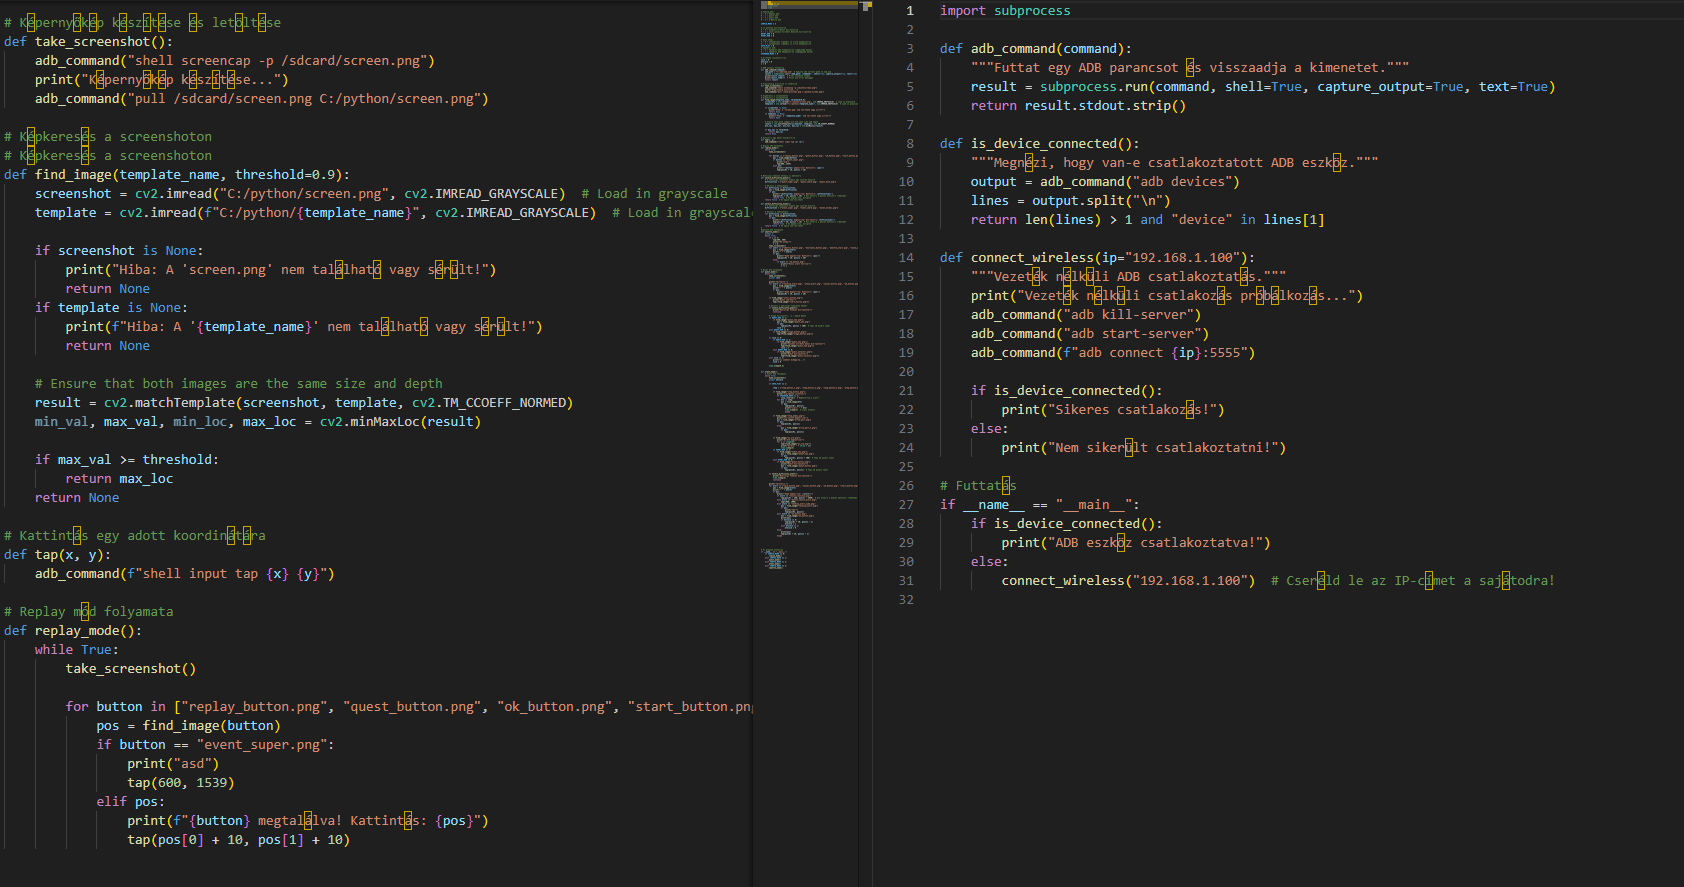The width and height of the screenshot is (1684, 887).
Task: Click the "__main__" string on line 27
Action: pos(1094,505)
